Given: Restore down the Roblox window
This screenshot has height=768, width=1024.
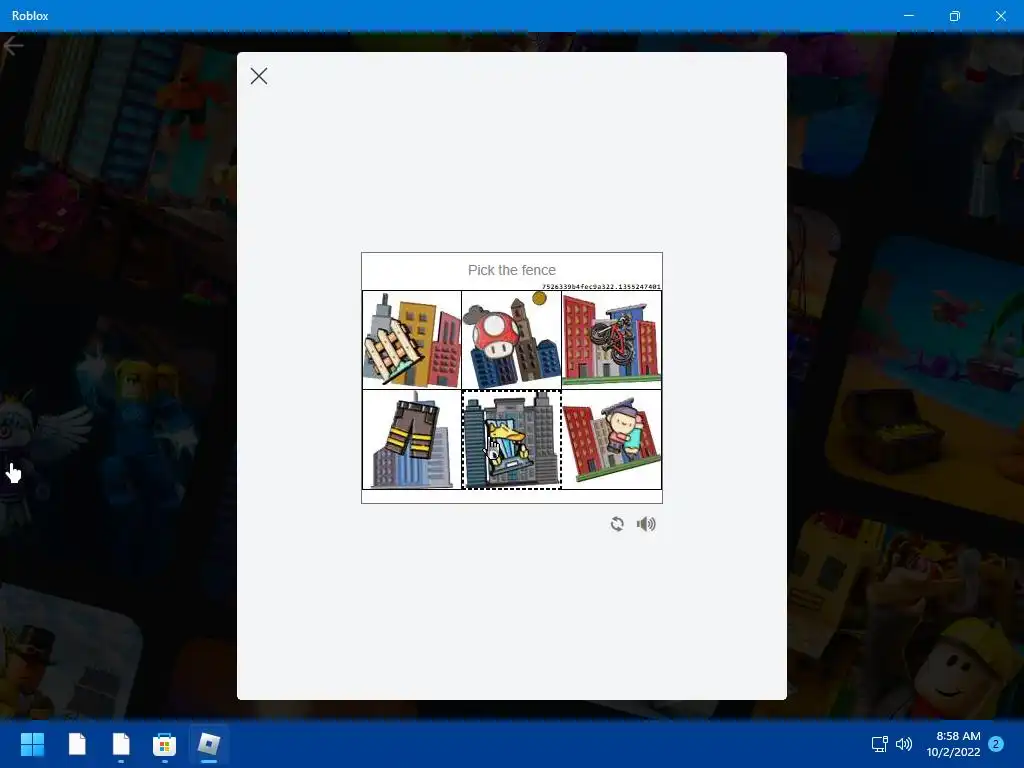Looking at the screenshot, I should tap(955, 16).
